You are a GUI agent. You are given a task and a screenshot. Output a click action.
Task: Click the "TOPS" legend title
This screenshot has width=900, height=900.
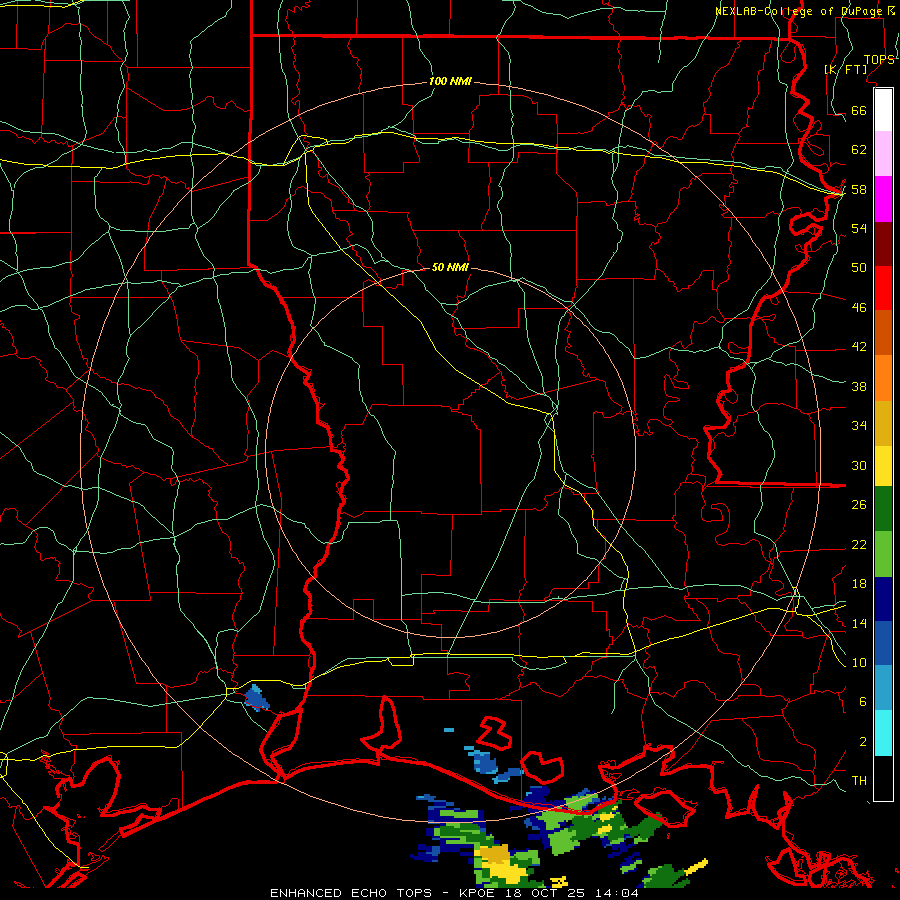tap(879, 60)
